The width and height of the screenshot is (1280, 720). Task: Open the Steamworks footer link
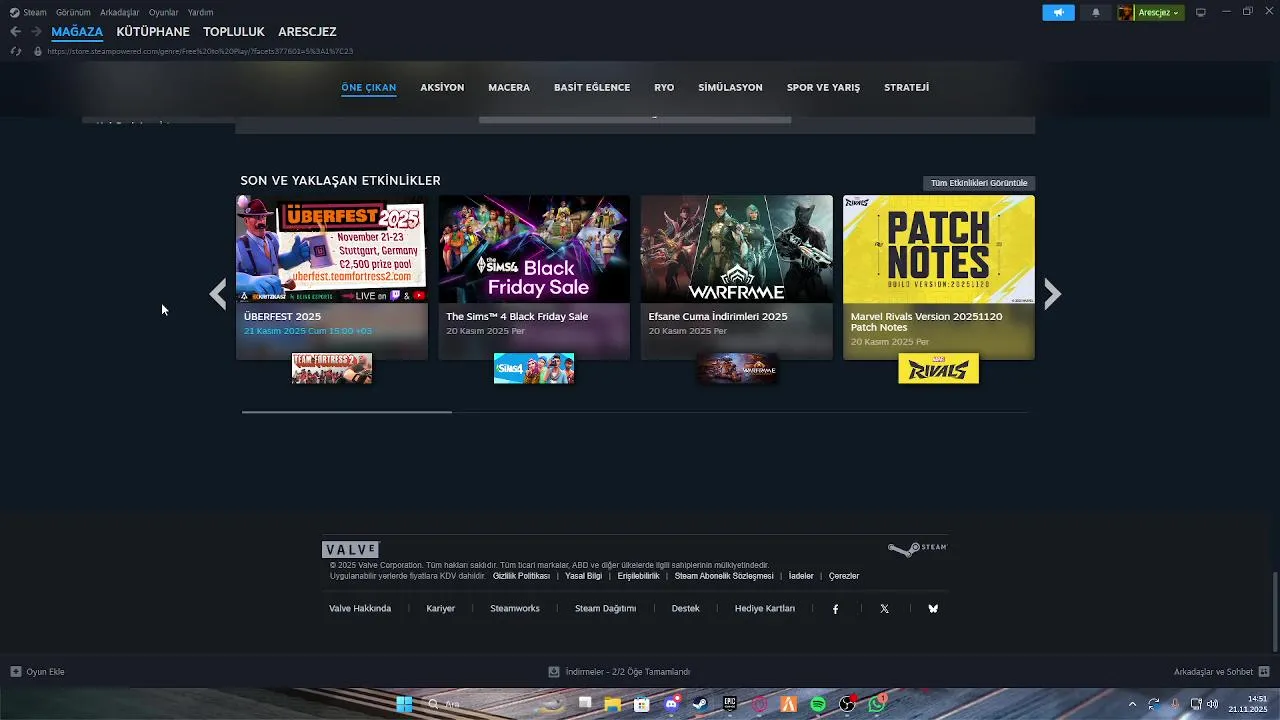point(515,609)
